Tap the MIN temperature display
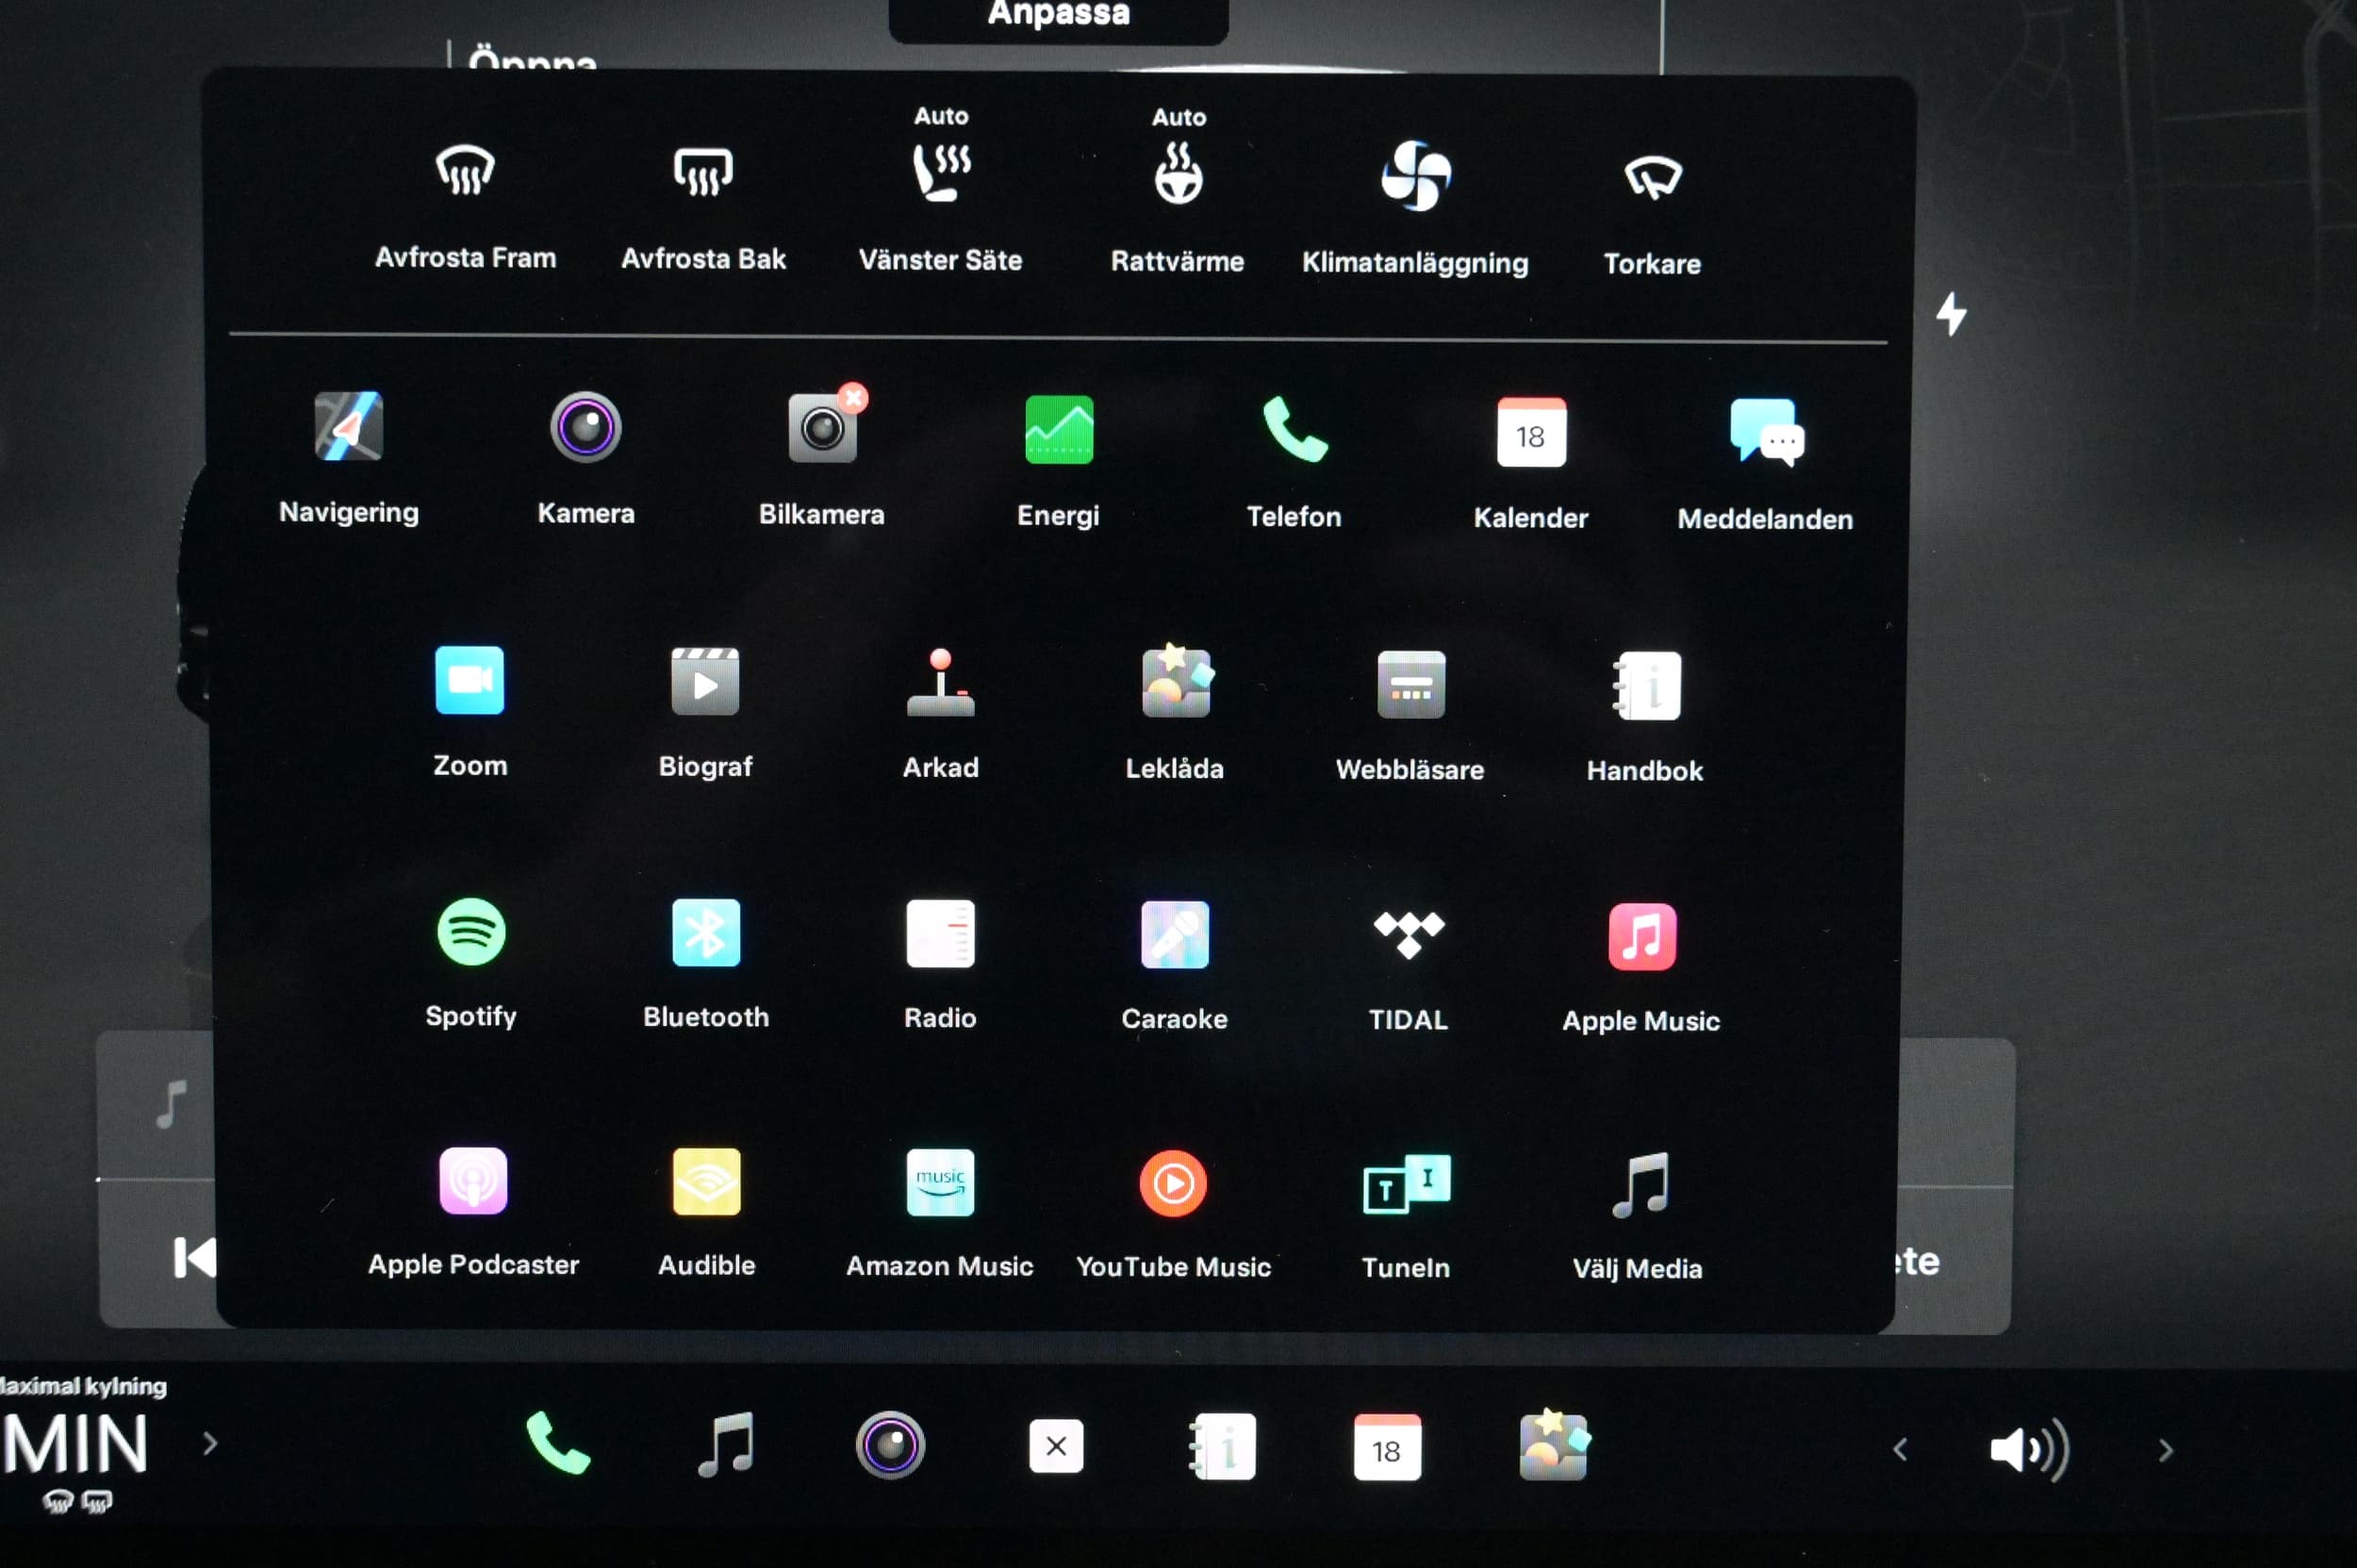2357x1568 pixels. (75, 1444)
